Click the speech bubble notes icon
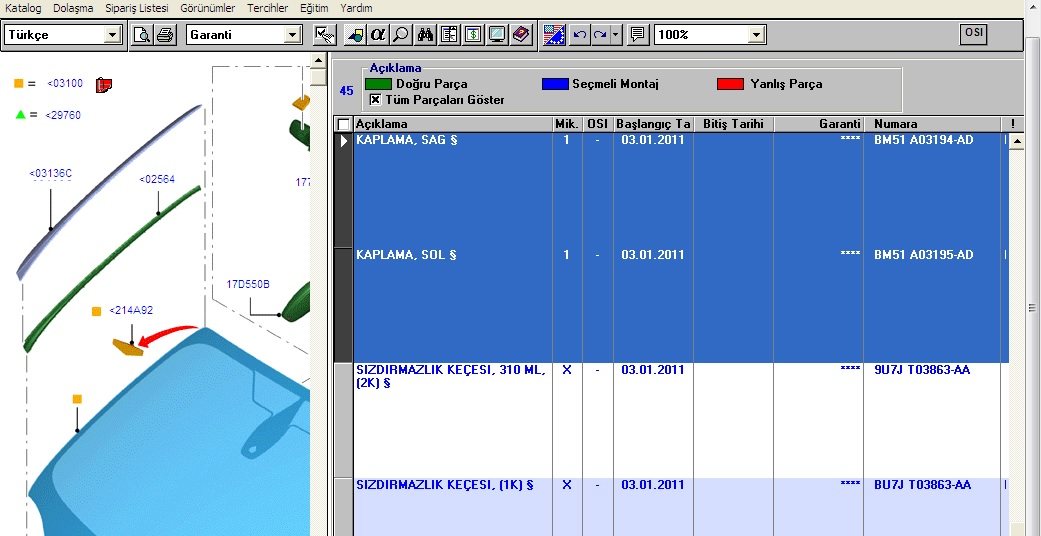 [637, 35]
